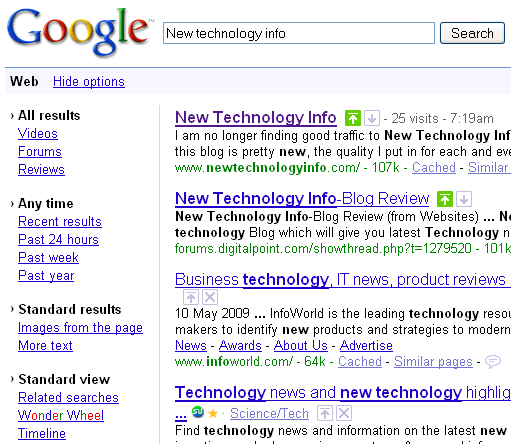Demote the New Technology Info-Blog Review result
The image size is (511, 444).
coord(464,199)
